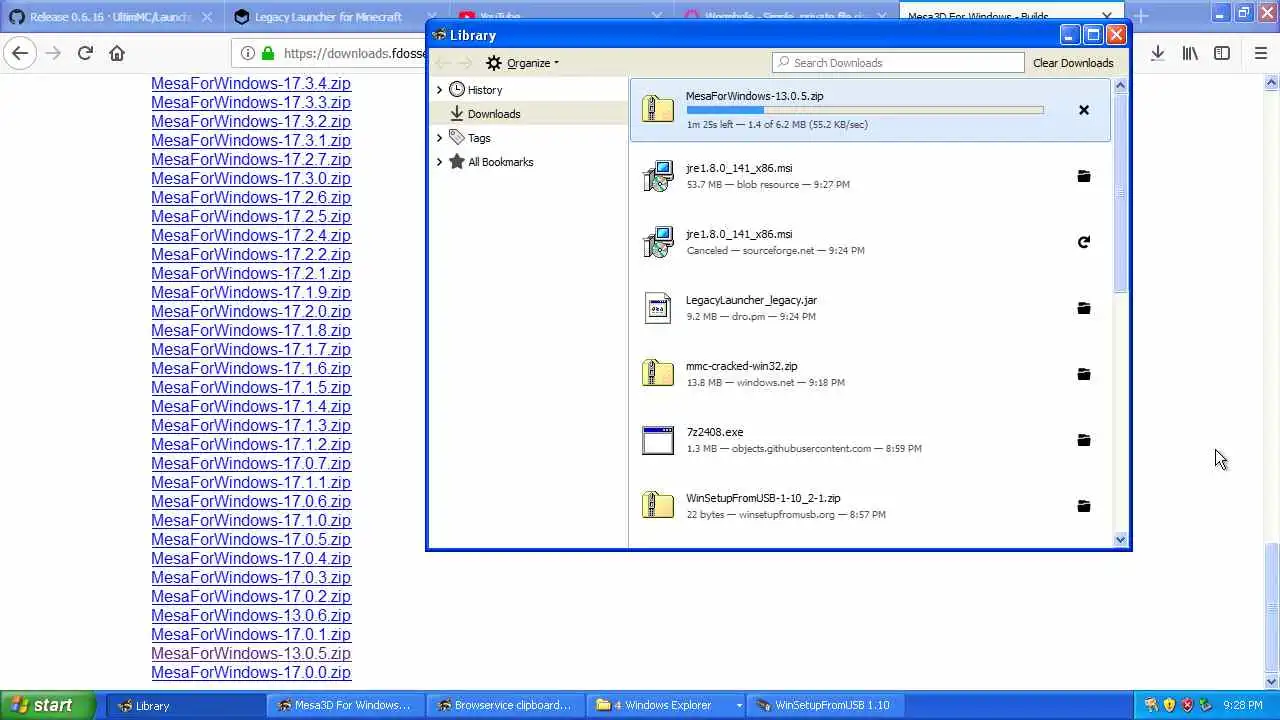Open containing folder for 7z2408.exe
Viewport: 1280px width, 720px height.
pos(1084,440)
